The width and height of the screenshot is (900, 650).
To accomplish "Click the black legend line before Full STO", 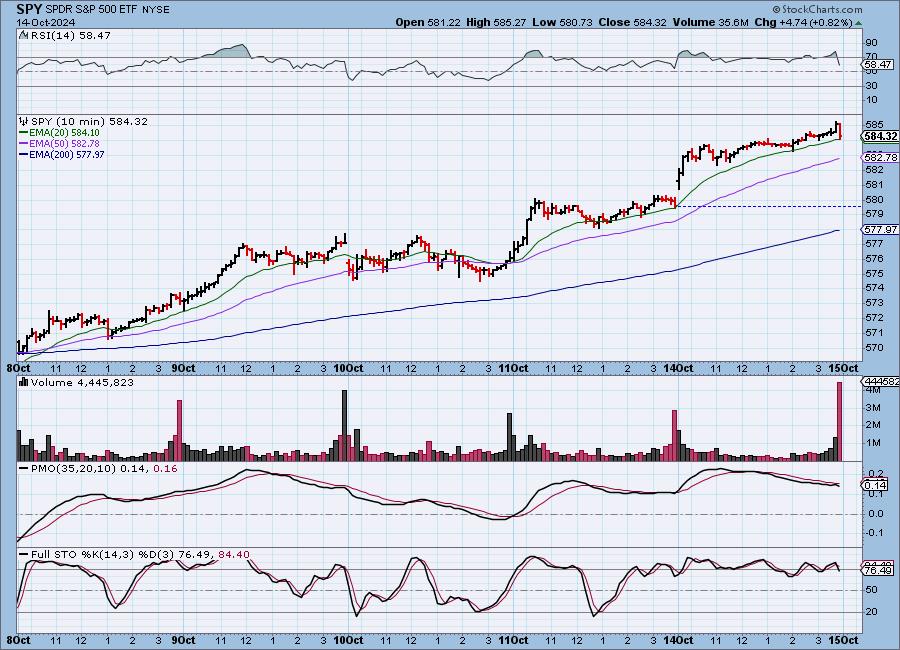I will (x=24, y=555).
